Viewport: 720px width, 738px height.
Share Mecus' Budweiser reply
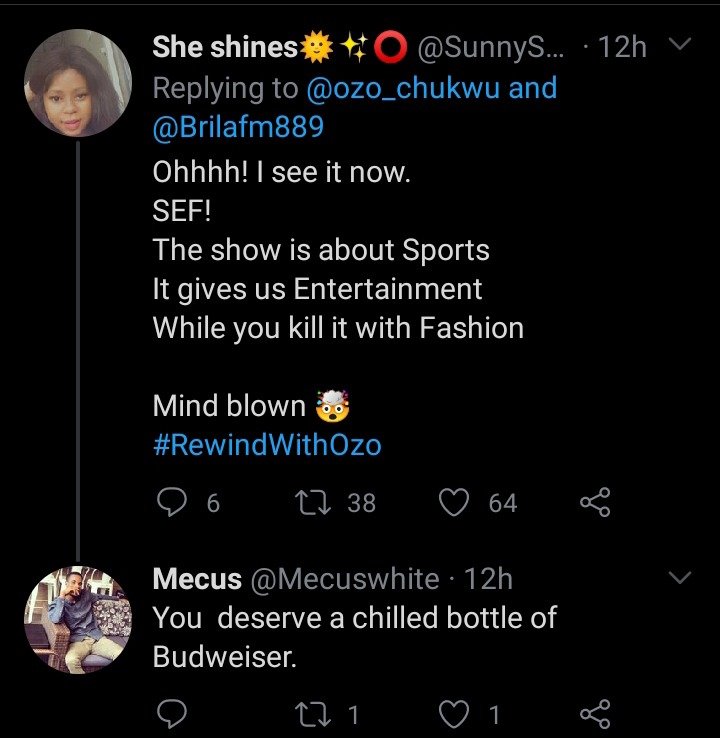(x=595, y=713)
